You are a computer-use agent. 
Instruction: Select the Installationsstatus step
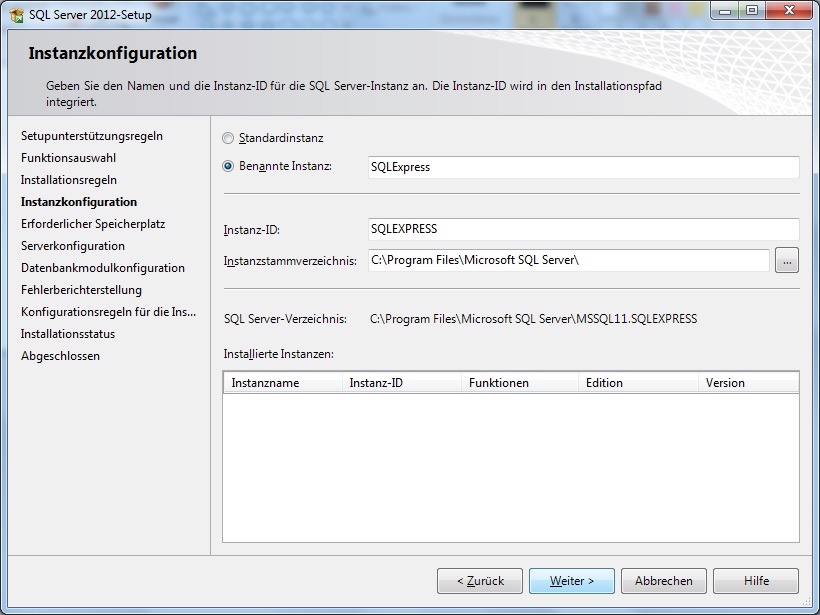click(x=68, y=334)
